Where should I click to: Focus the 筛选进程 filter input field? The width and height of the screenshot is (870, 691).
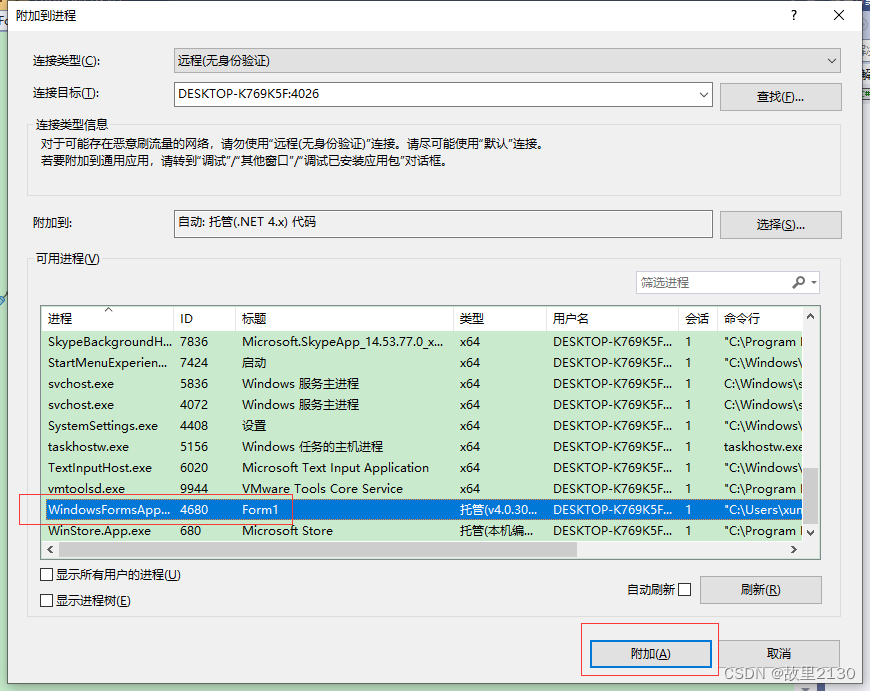tap(715, 283)
